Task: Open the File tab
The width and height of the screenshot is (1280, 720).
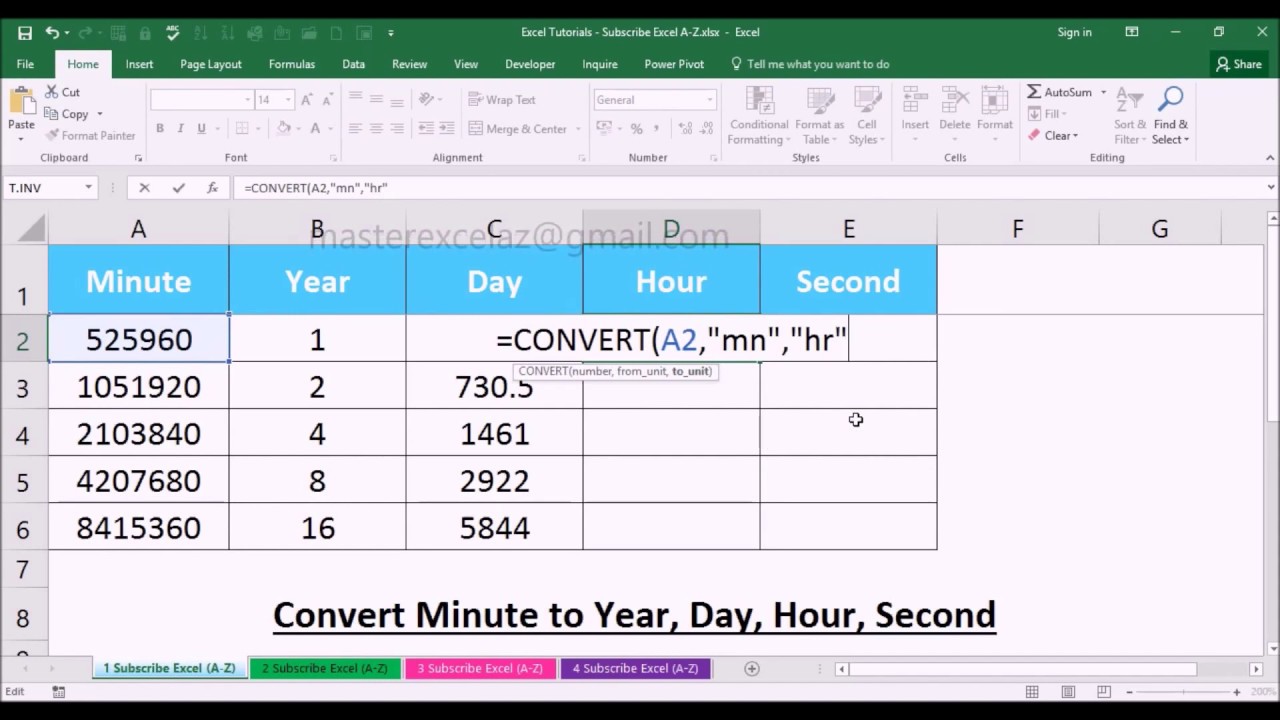Action: tap(25, 64)
